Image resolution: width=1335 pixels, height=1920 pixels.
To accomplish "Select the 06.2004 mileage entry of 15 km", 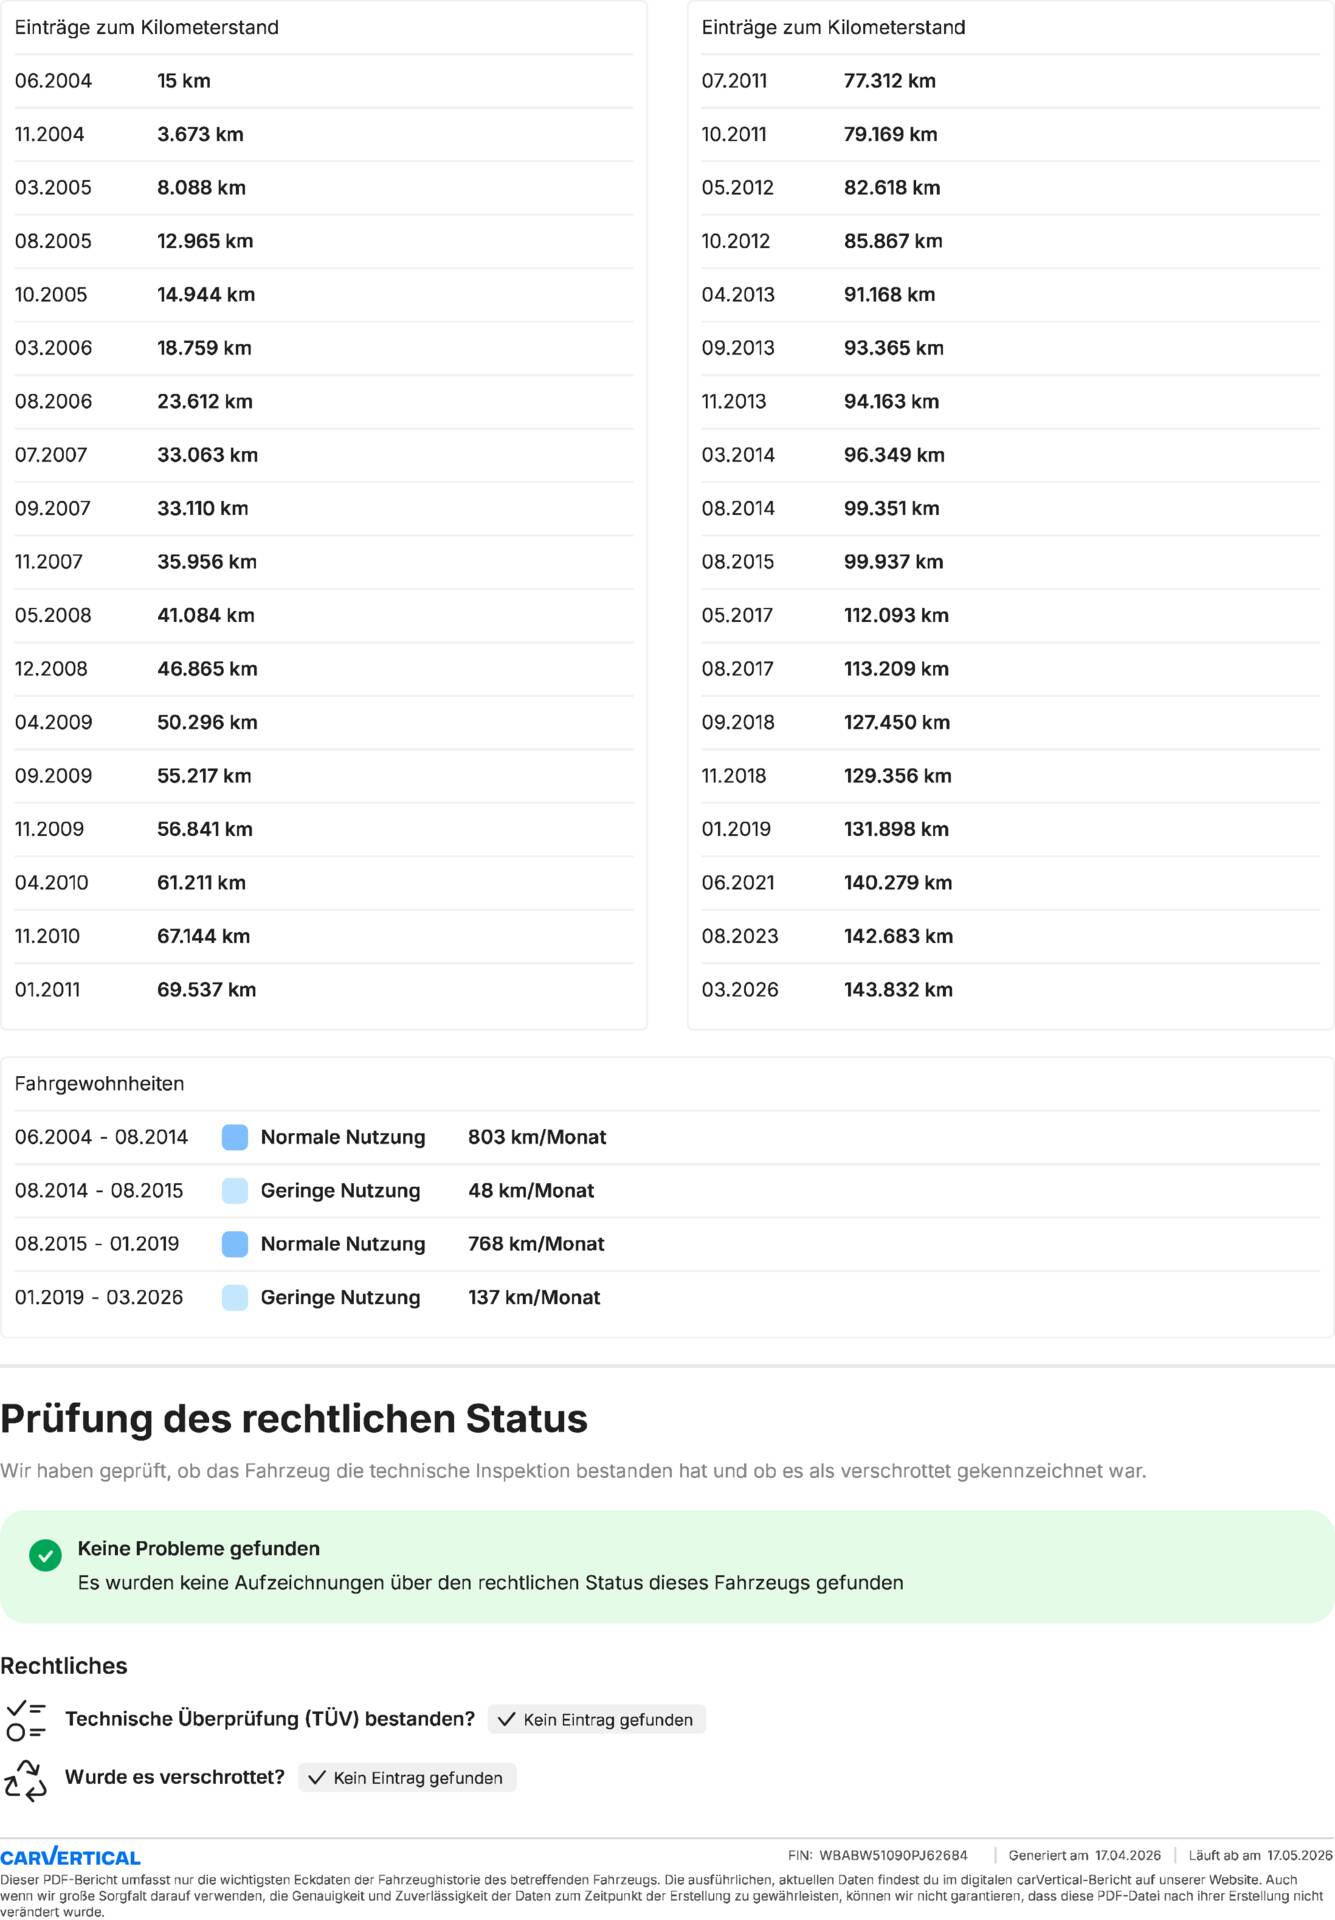I will [x=184, y=81].
